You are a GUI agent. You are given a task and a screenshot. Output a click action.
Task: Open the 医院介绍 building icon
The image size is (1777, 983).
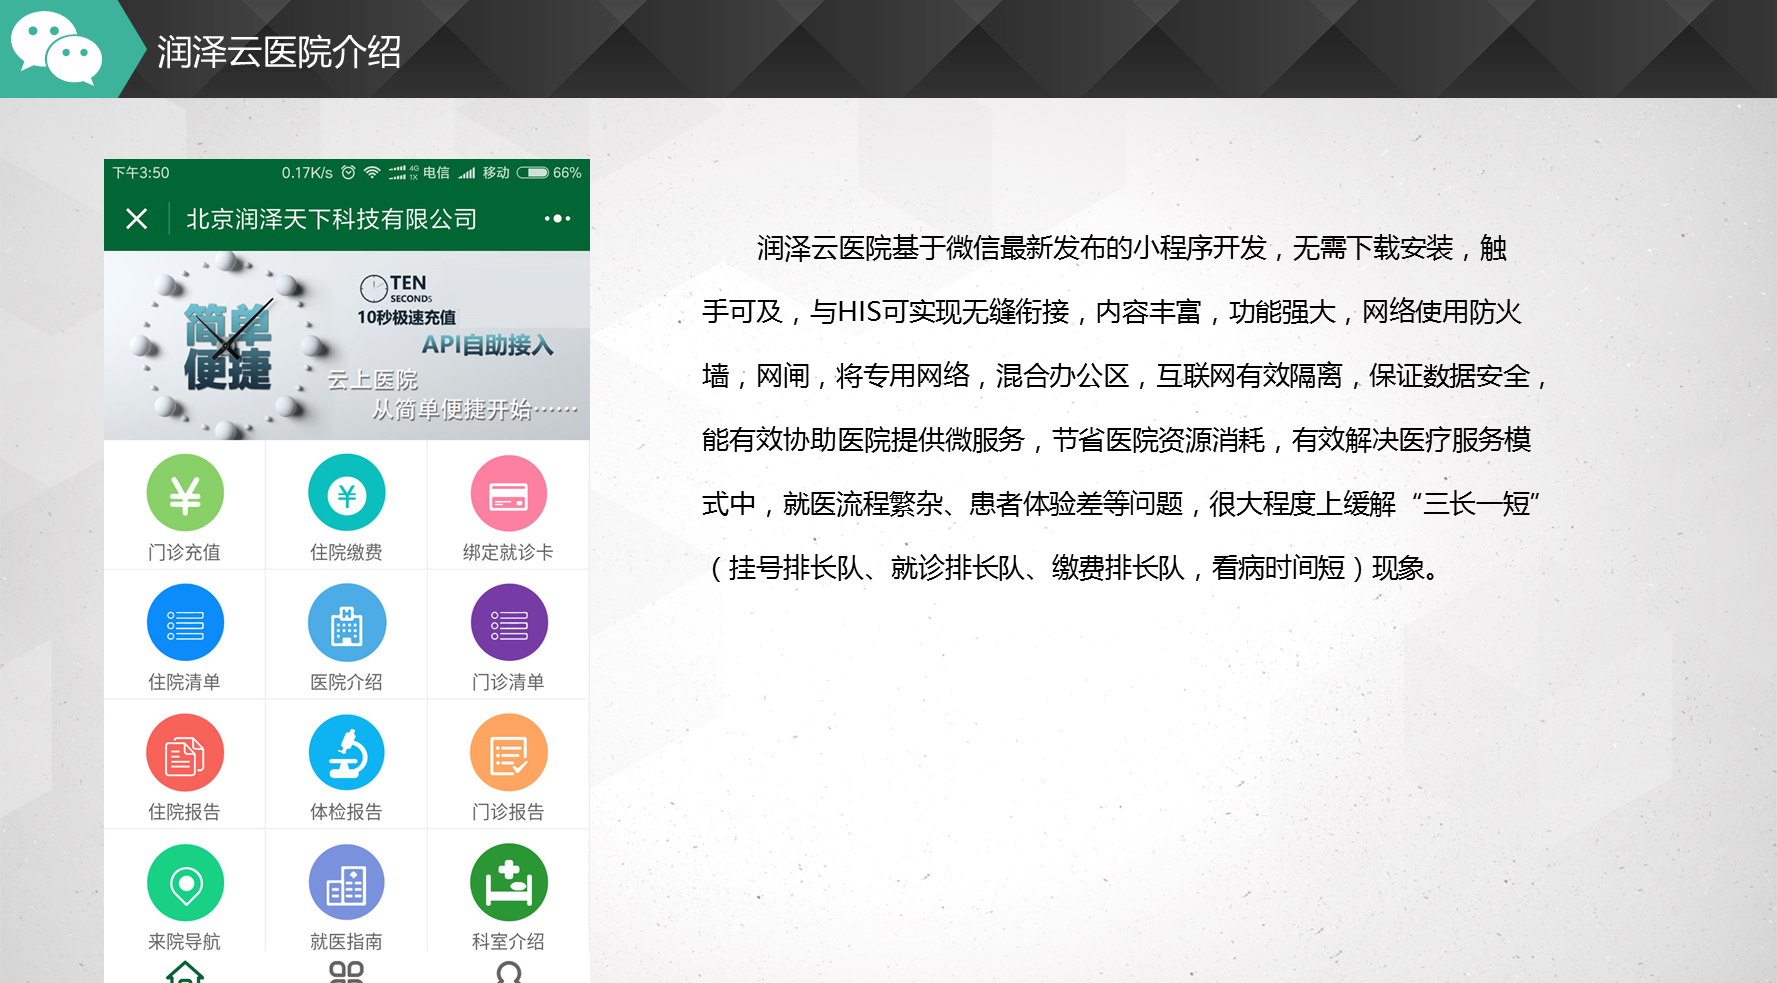tap(347, 623)
